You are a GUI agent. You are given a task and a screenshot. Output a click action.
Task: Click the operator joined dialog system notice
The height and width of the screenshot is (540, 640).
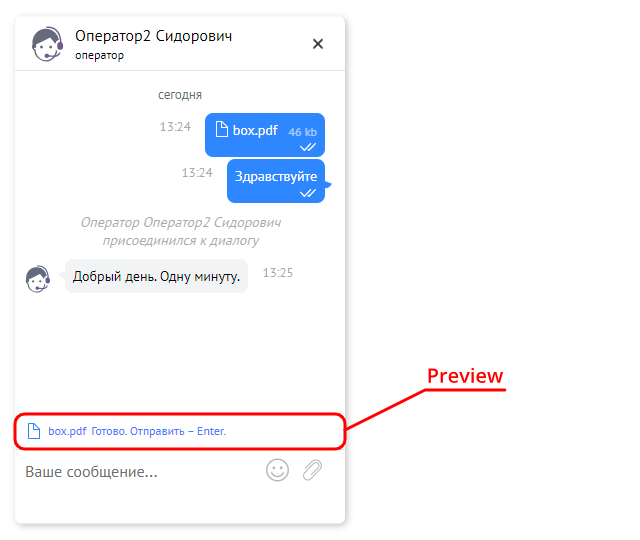180,231
